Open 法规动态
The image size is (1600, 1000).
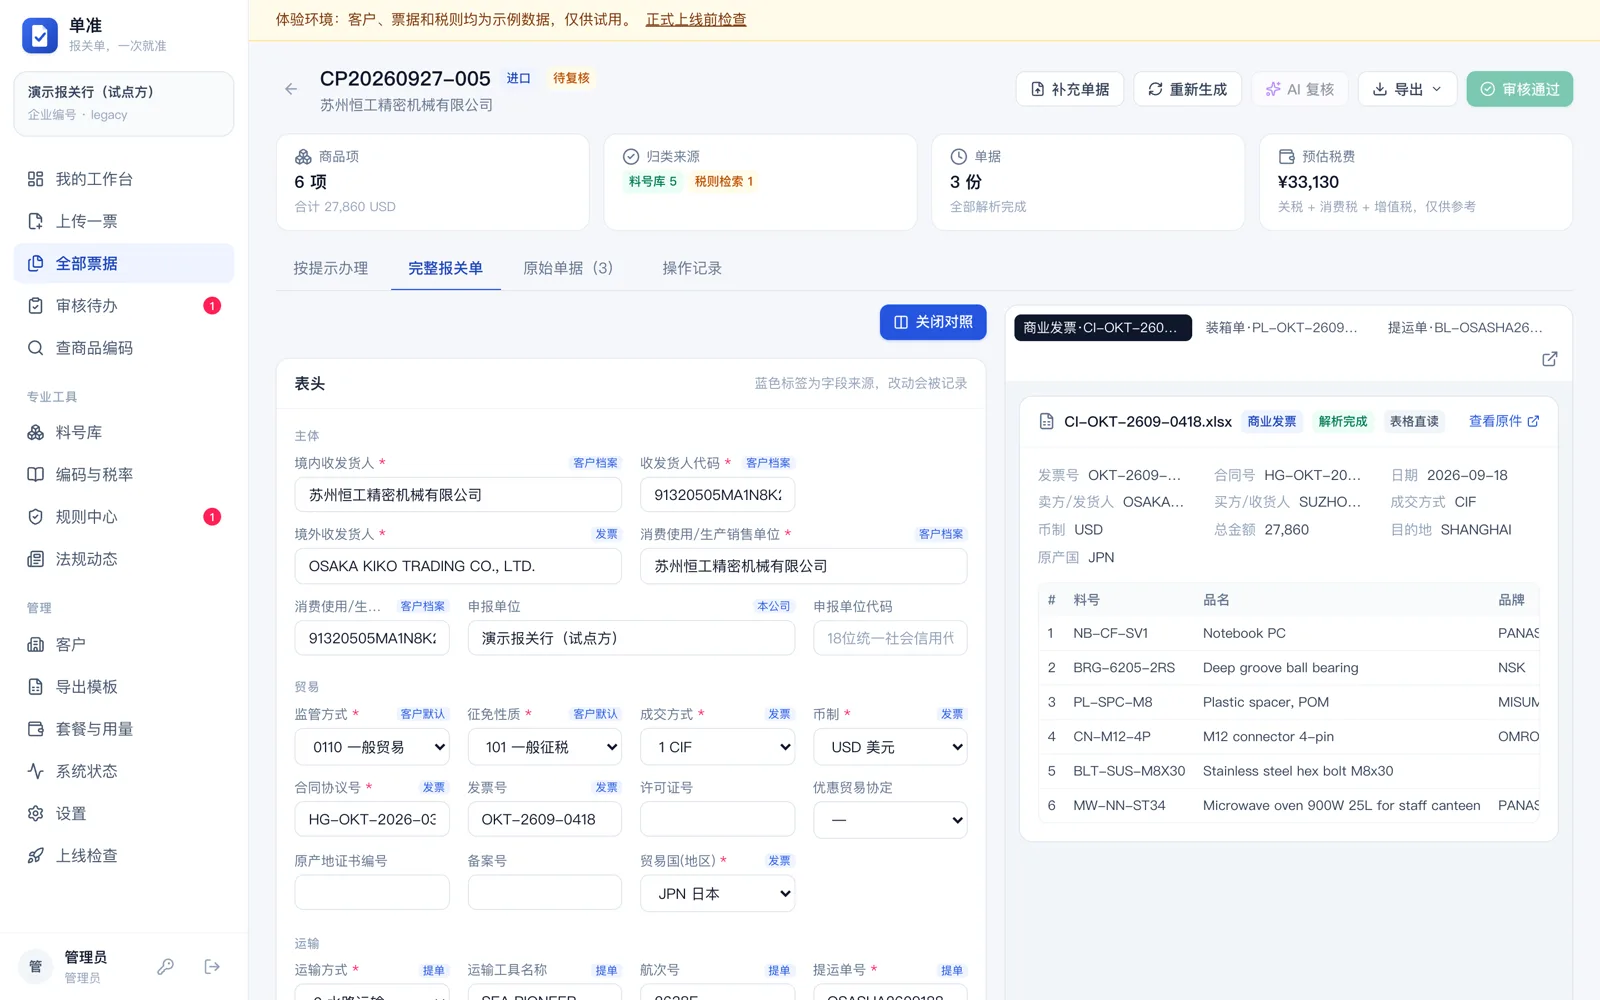(124, 559)
